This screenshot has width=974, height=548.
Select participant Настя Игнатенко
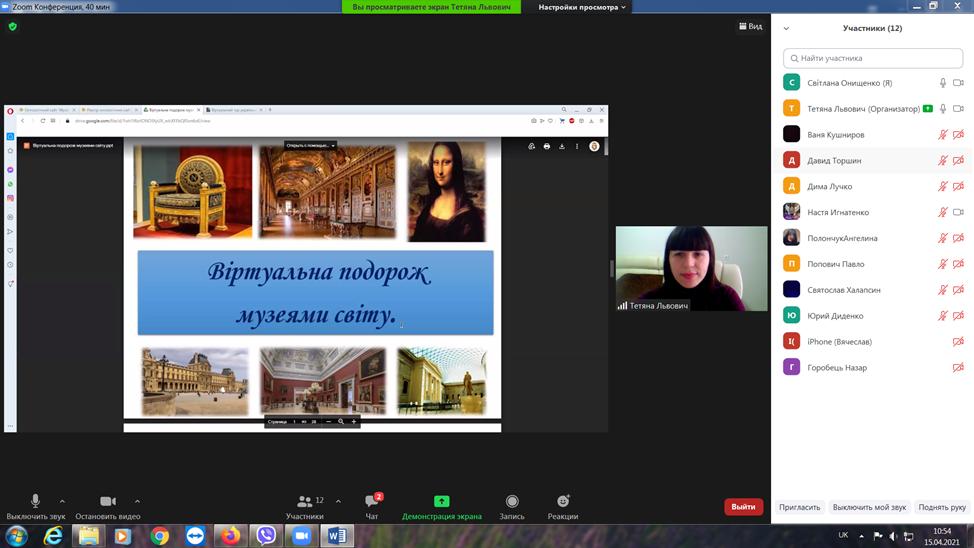click(873, 212)
